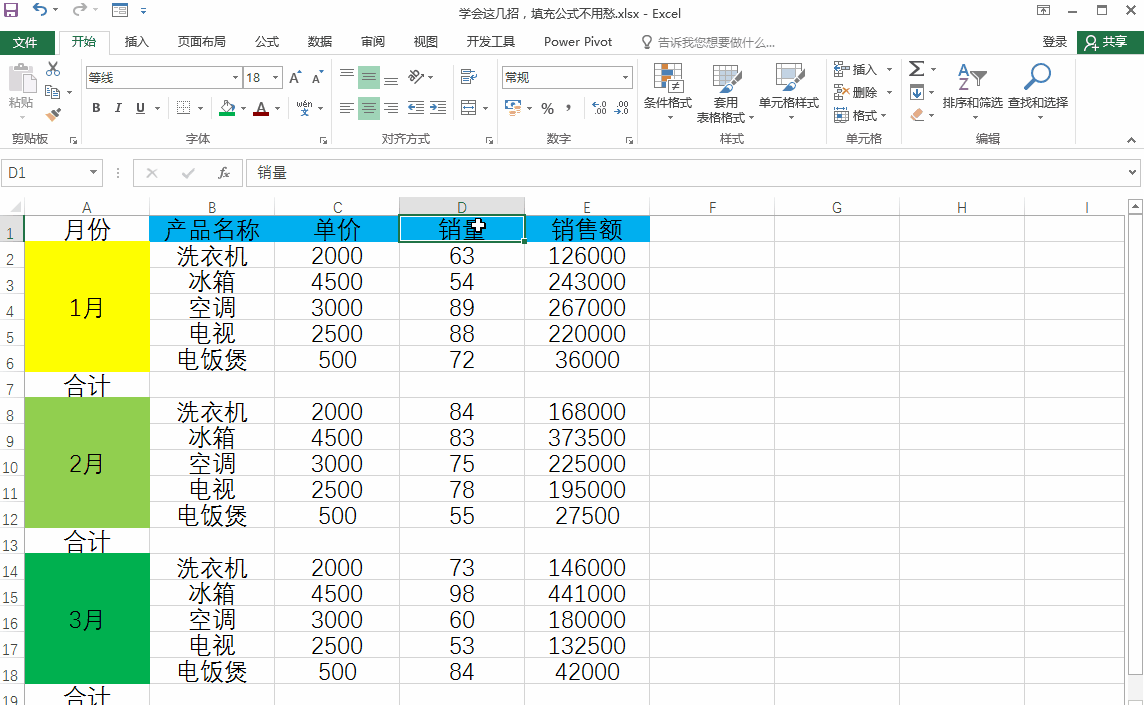Apply fill color bucket
The width and height of the screenshot is (1144, 705).
[x=228, y=108]
